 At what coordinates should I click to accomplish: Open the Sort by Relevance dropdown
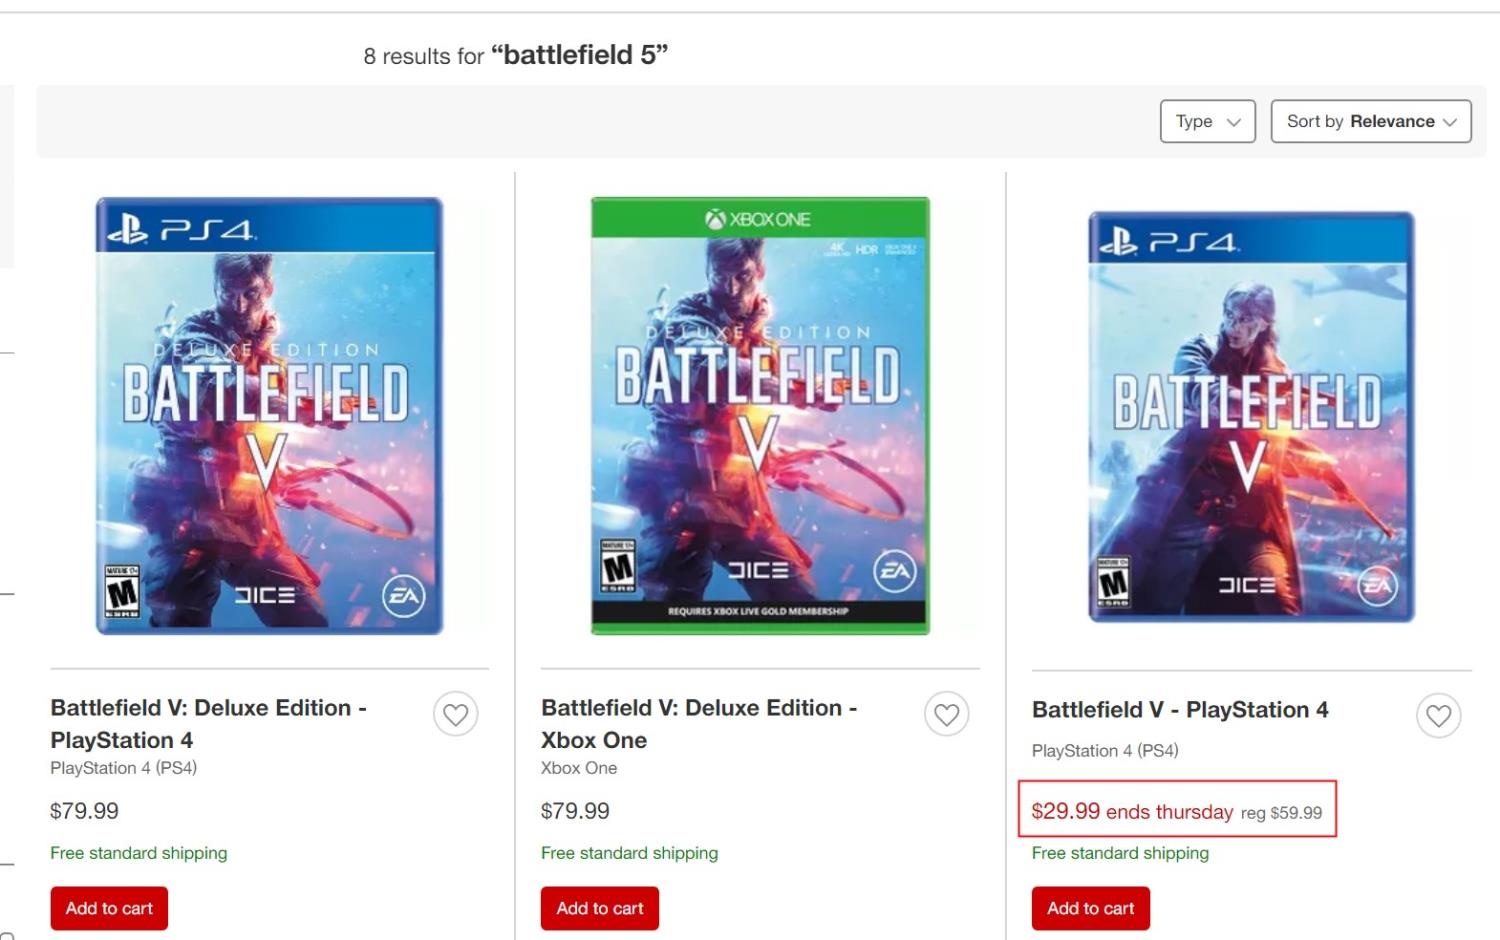click(1370, 121)
